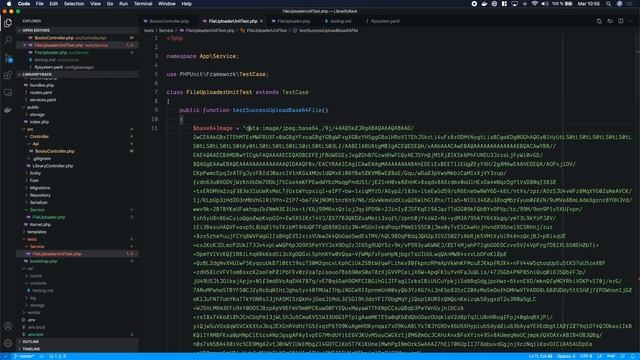
Task: Click the git branch master in status bar
Action: point(24,356)
